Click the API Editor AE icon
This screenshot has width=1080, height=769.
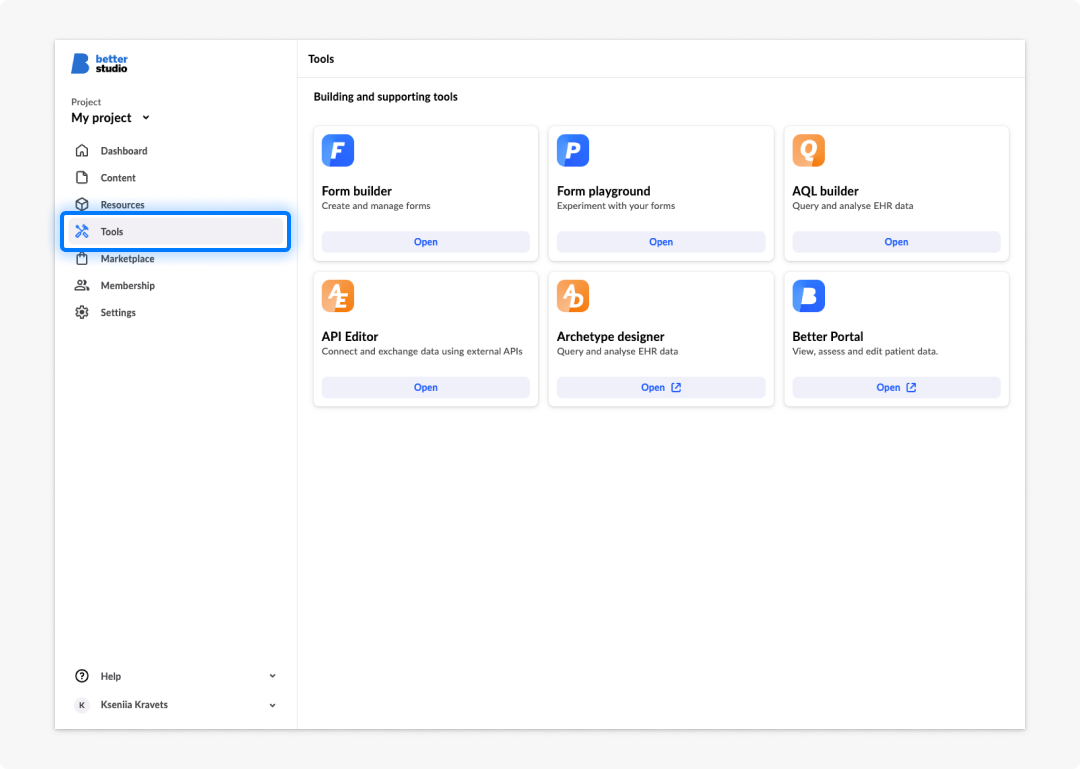(338, 296)
